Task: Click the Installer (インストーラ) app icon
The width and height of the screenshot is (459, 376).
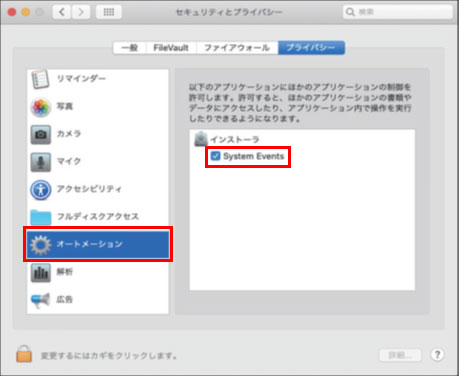Action: 201,139
